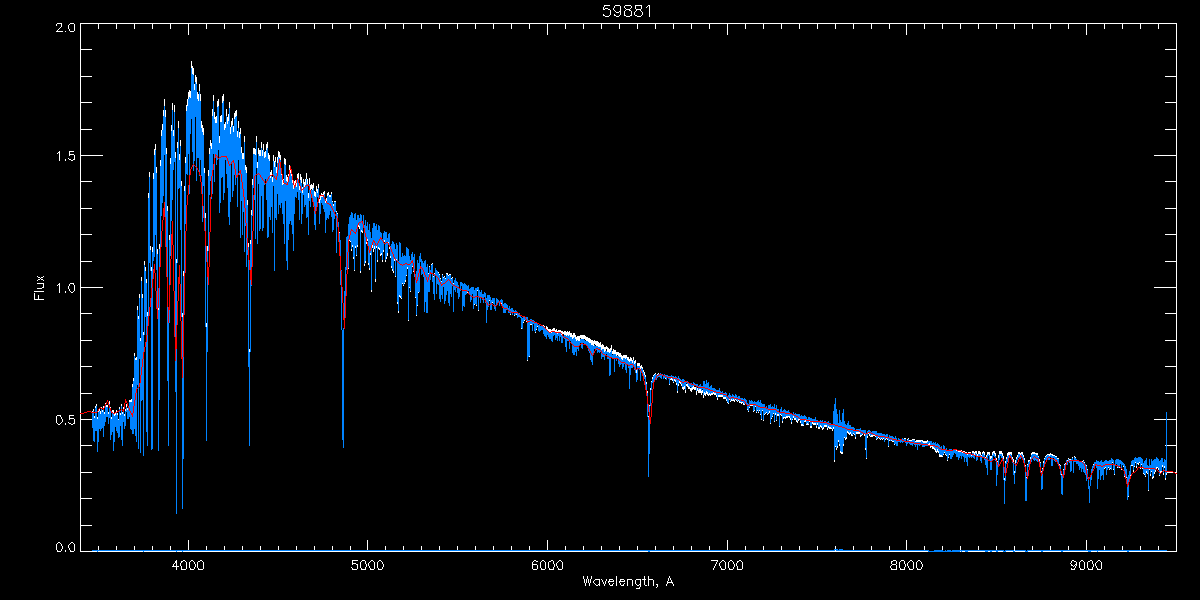
Task: Click the 2.0 flux tick label
Action: [64, 28]
